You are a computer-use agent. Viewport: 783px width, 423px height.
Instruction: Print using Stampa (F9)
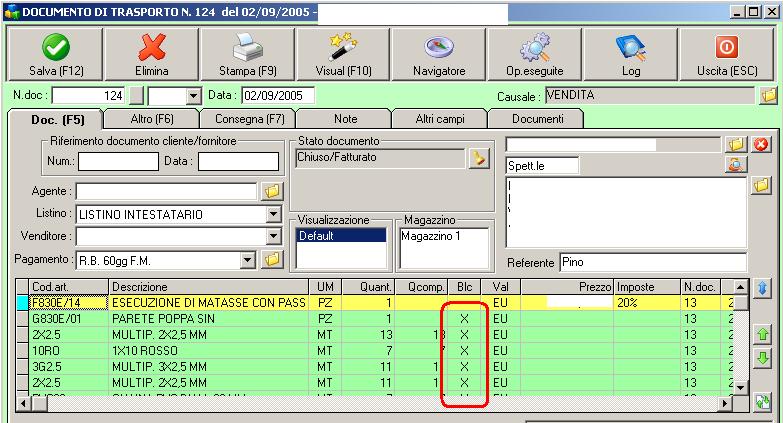pyautogui.click(x=248, y=54)
